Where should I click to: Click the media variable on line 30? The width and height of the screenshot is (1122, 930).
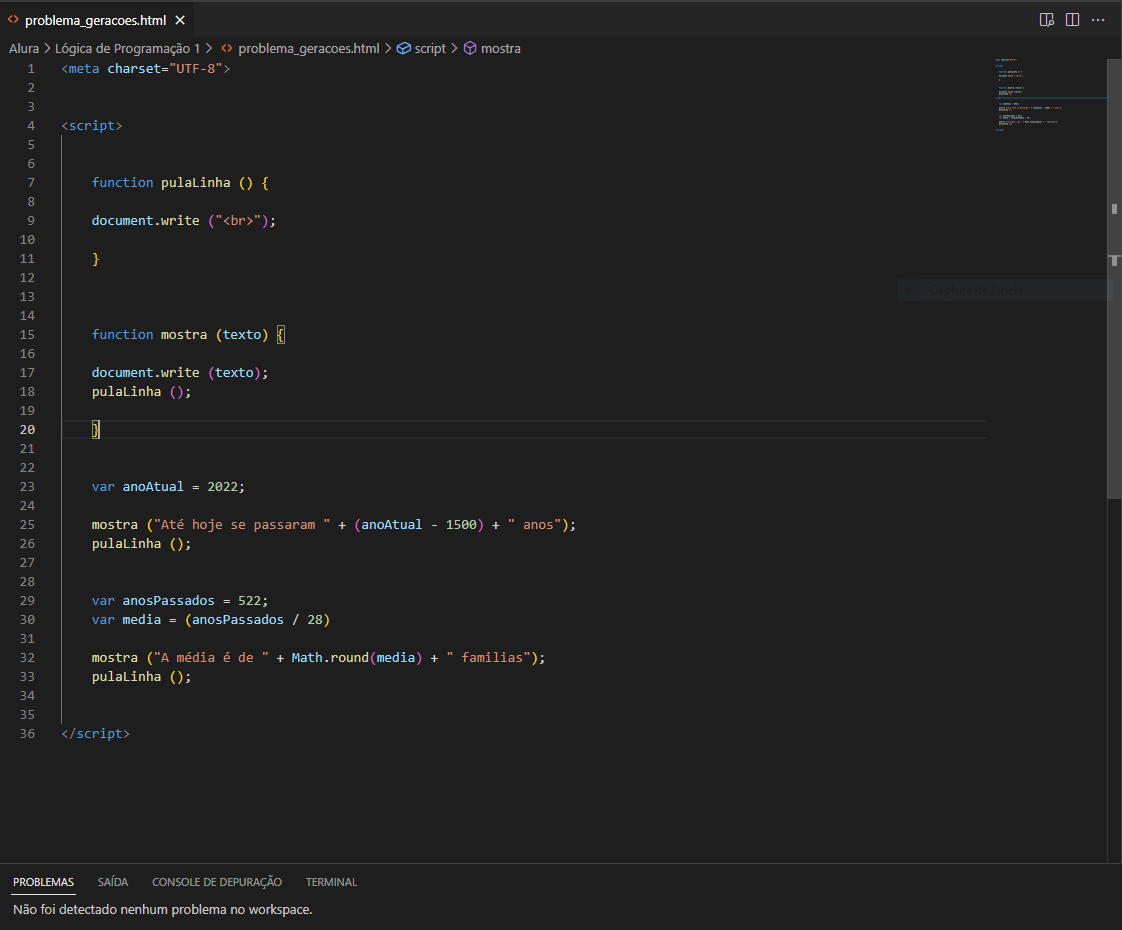click(142, 620)
